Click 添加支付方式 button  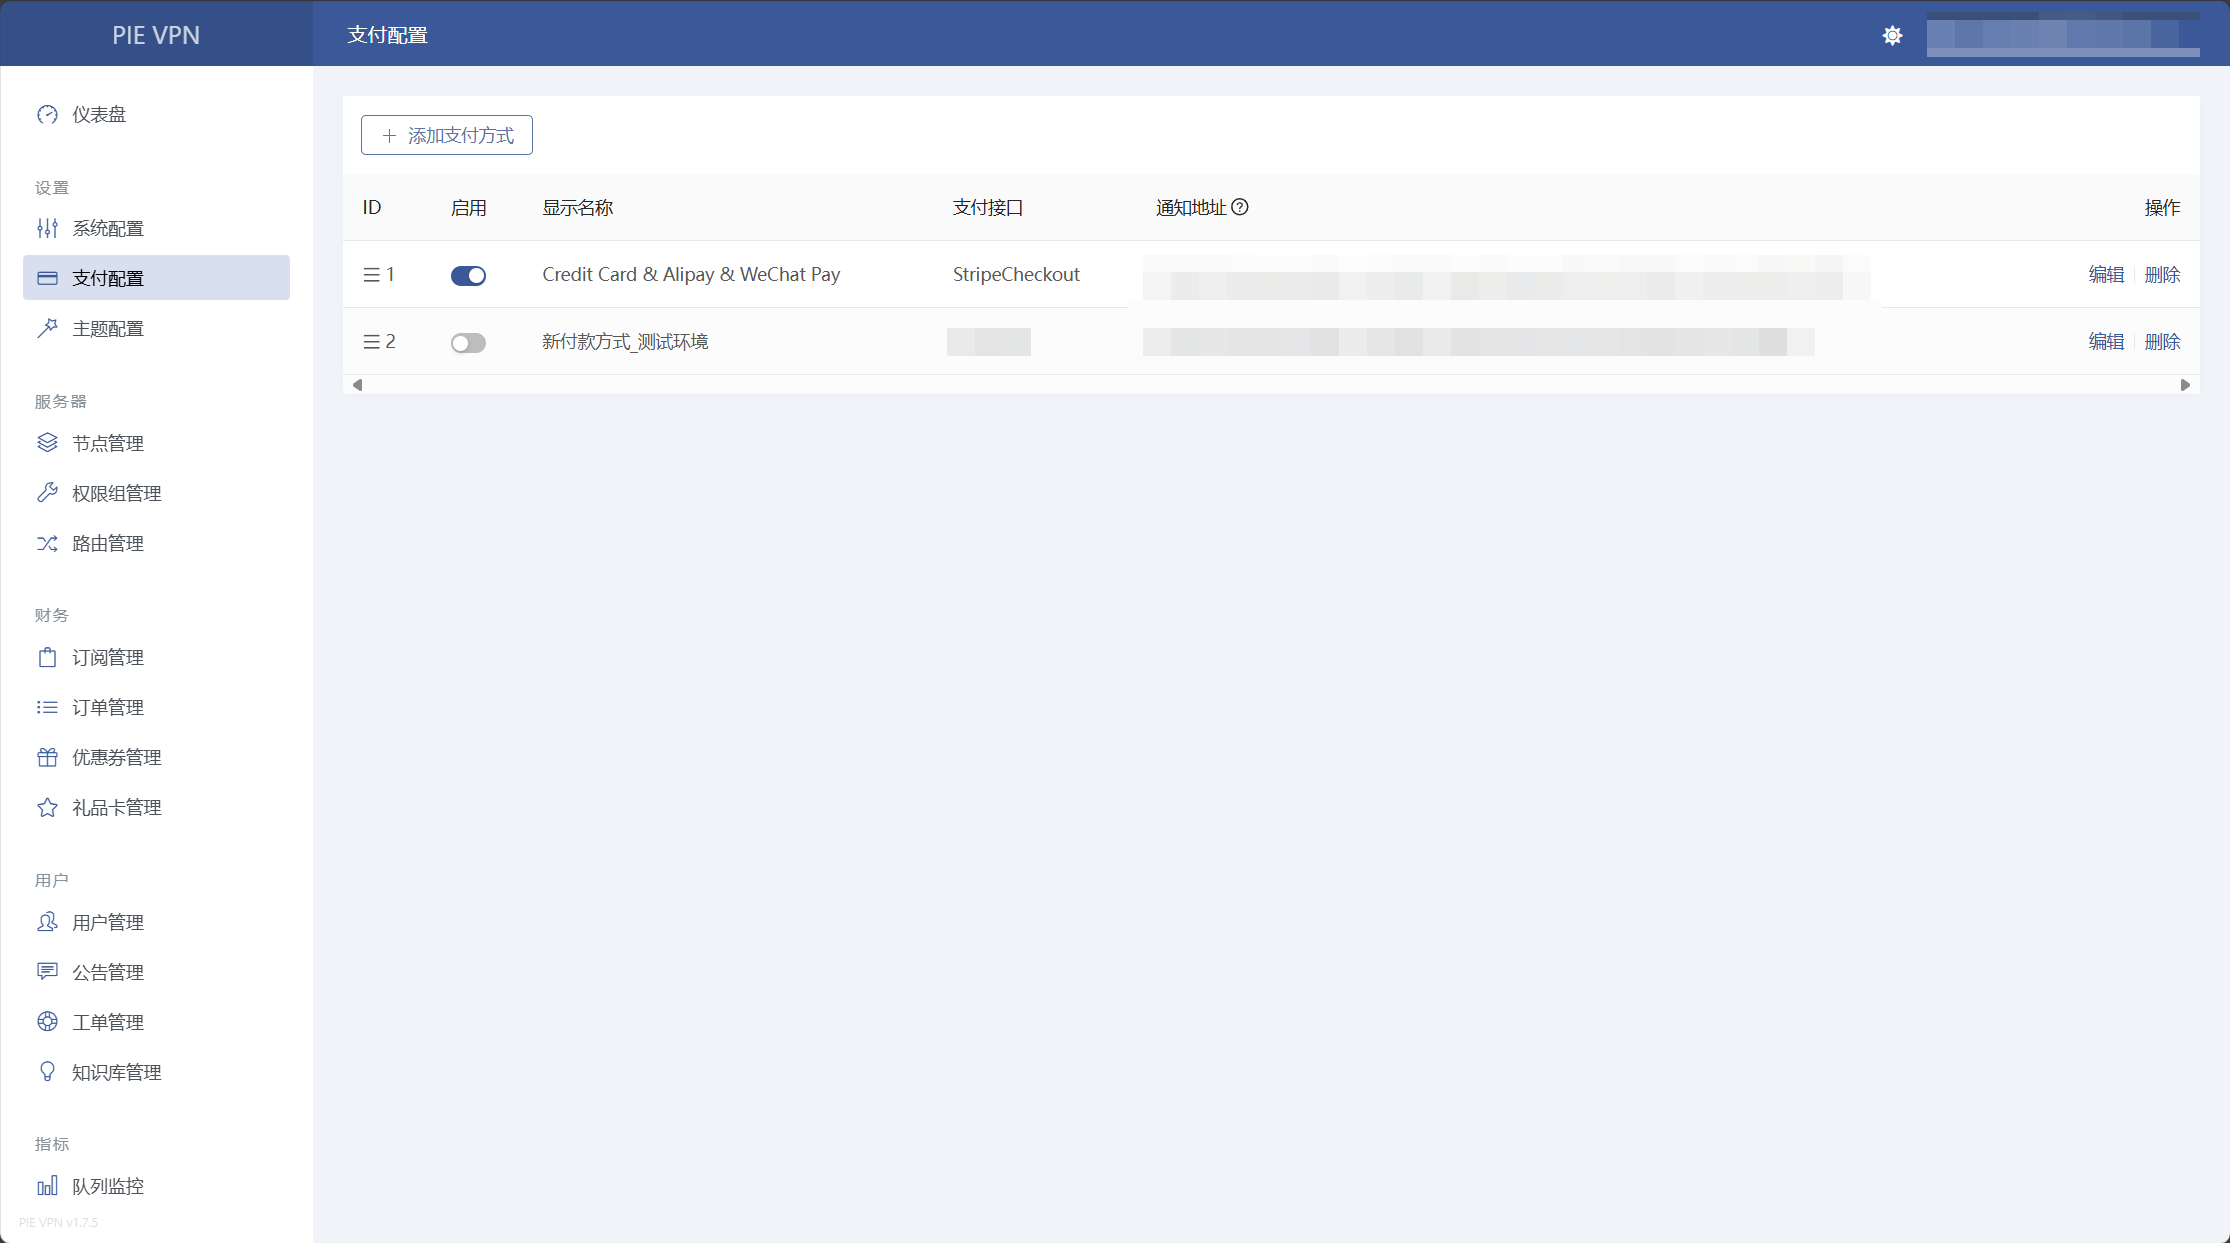447,136
